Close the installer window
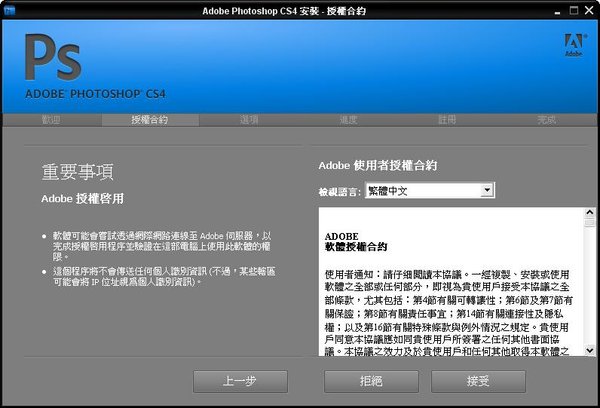 (589, 10)
